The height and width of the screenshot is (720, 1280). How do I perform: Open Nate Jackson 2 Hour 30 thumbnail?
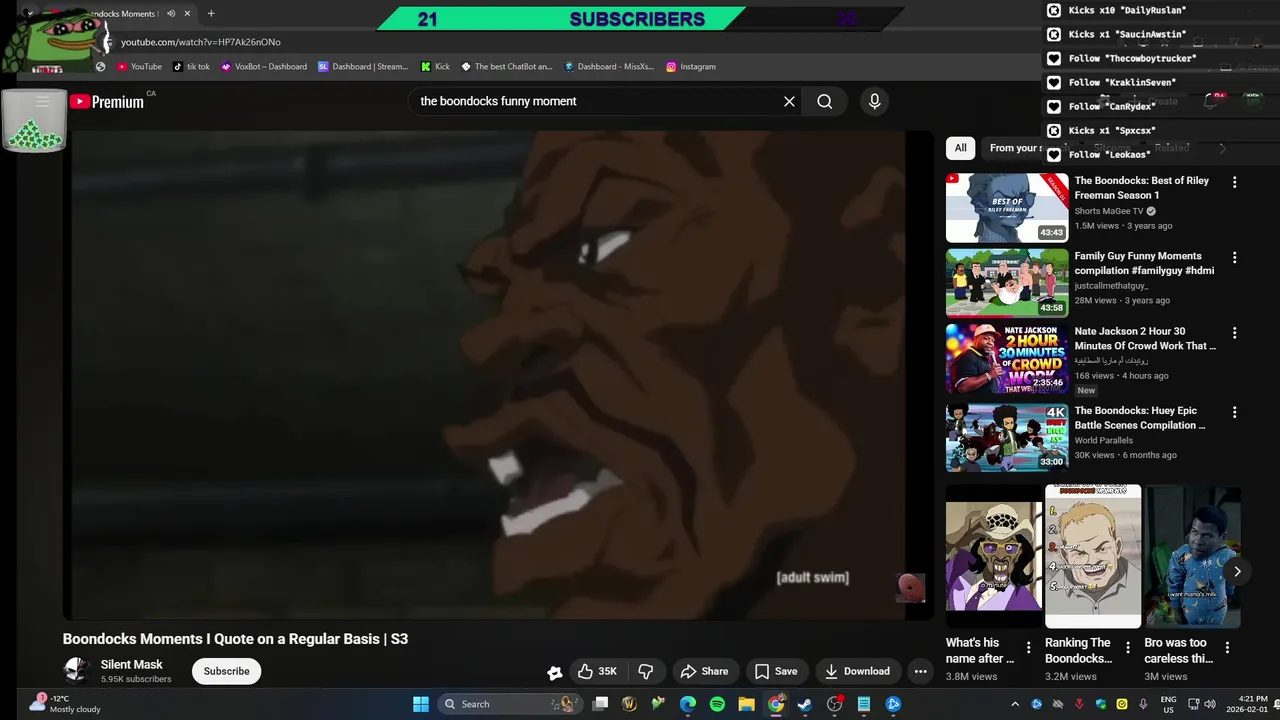coord(1007,358)
